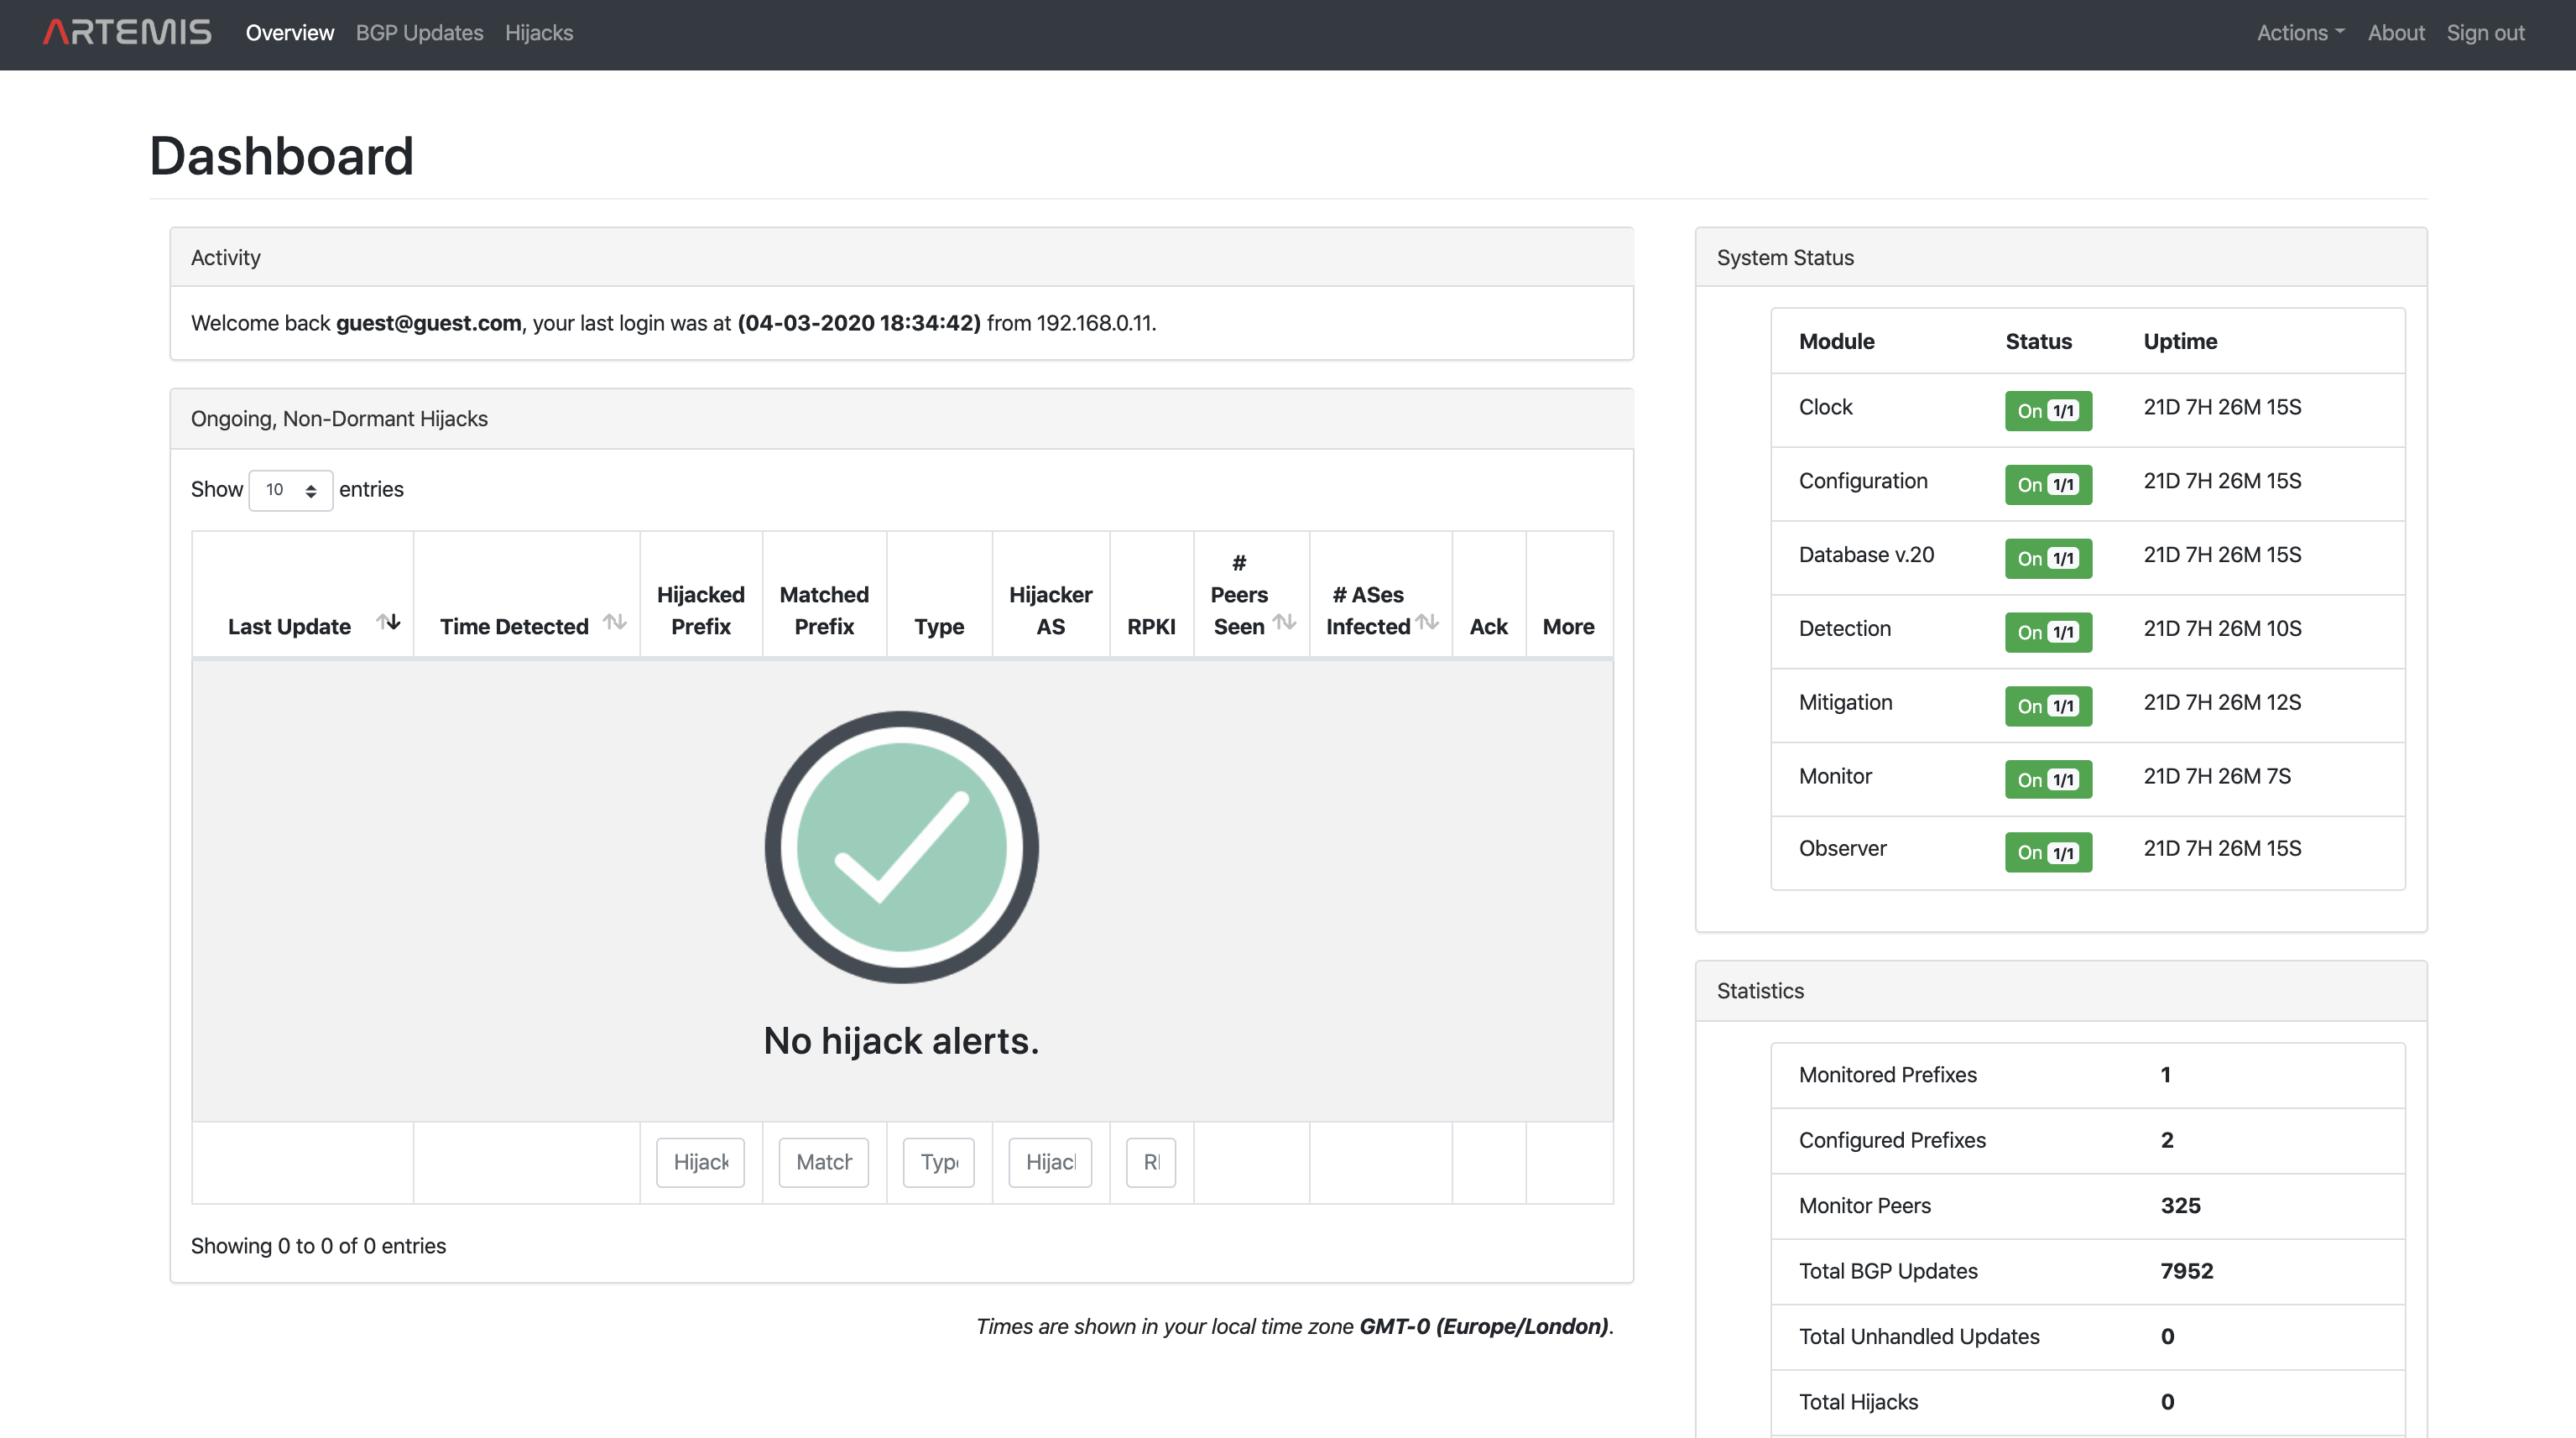Open the BGP Updates tab
Image resolution: width=2576 pixels, height=1438 pixels.
[419, 33]
